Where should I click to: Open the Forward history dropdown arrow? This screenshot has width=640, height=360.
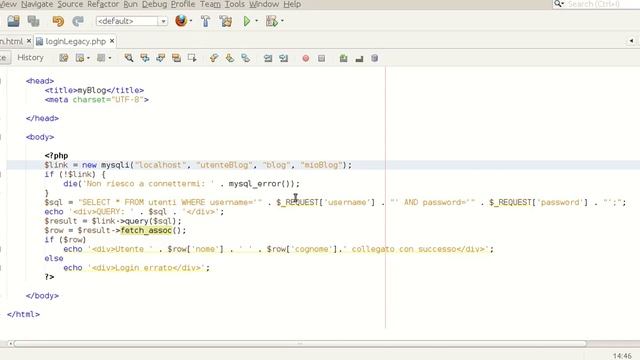[109, 58]
